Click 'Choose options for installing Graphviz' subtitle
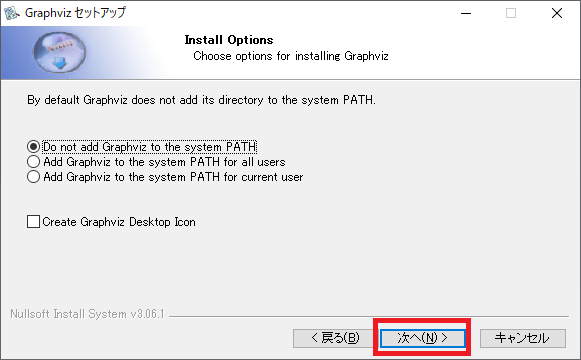Image resolution: width=581 pixels, height=360 pixels. pyautogui.click(x=290, y=56)
